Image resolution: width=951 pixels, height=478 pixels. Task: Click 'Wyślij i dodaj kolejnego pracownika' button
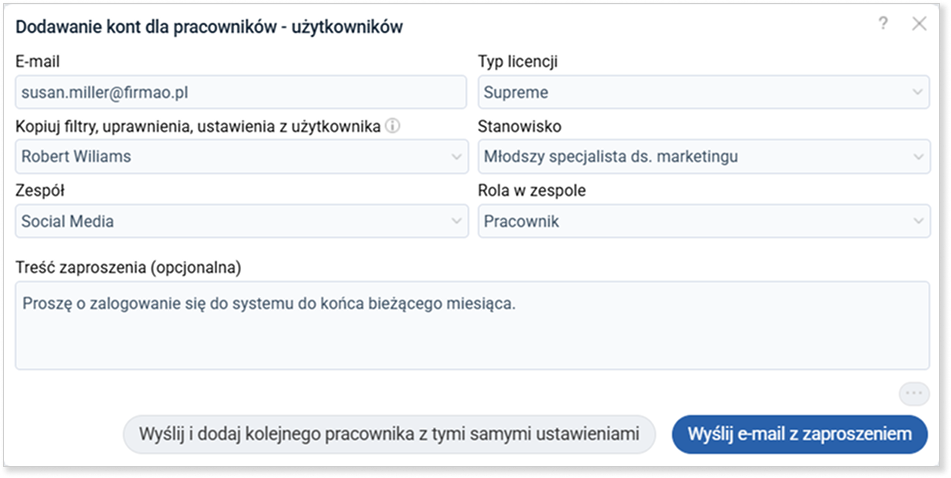point(389,434)
